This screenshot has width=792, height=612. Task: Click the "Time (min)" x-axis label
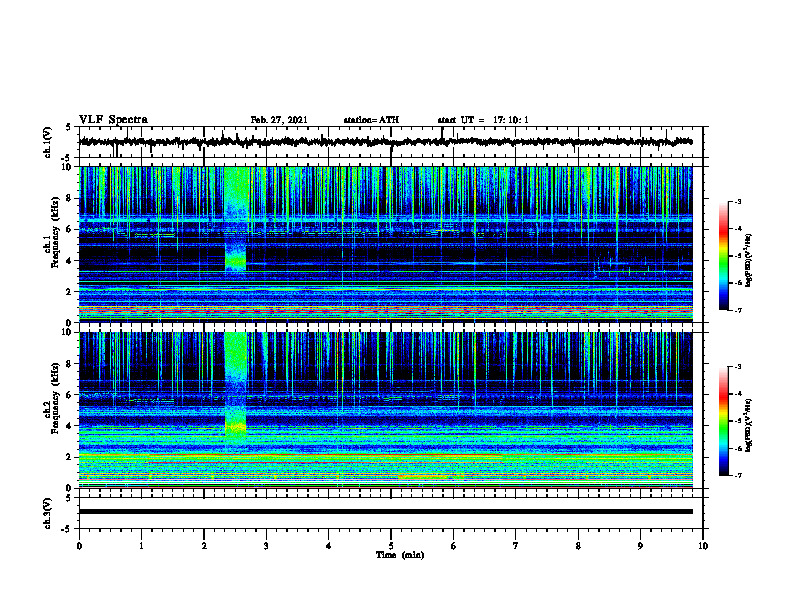[400, 555]
